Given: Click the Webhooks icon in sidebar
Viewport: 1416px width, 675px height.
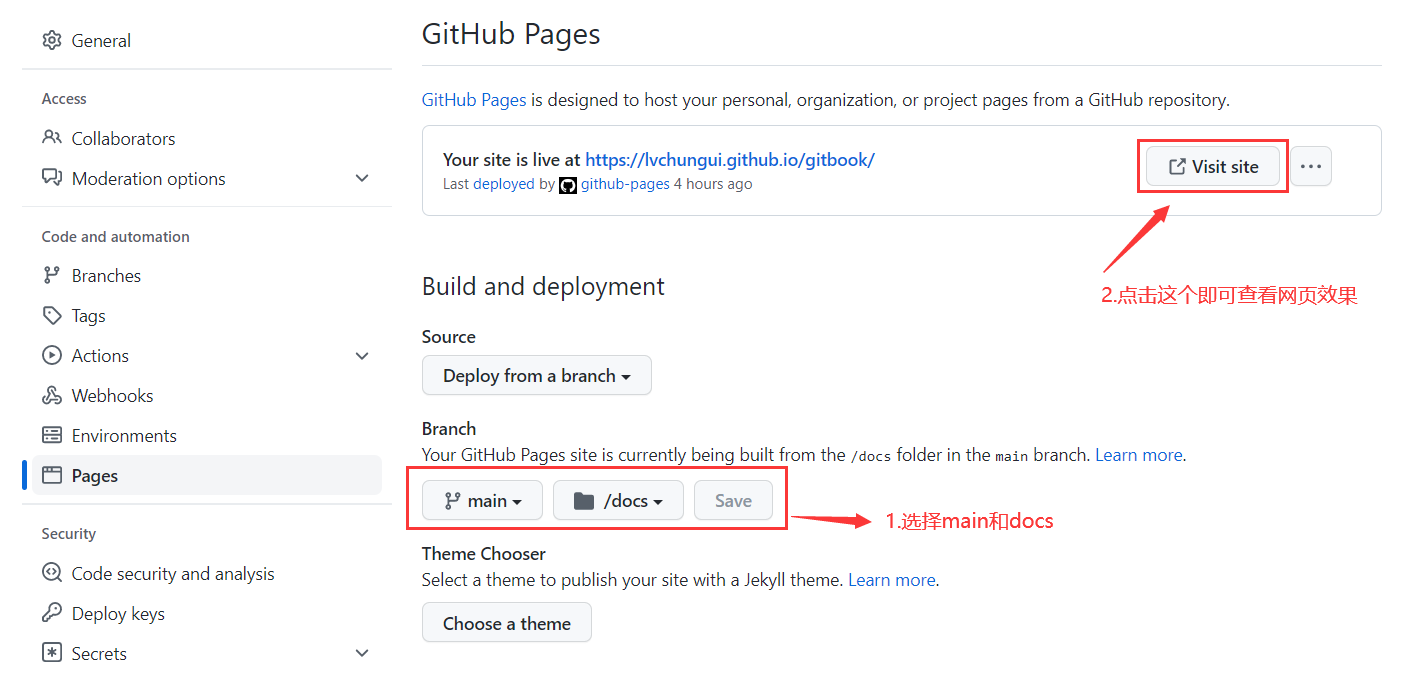Looking at the screenshot, I should point(52,395).
